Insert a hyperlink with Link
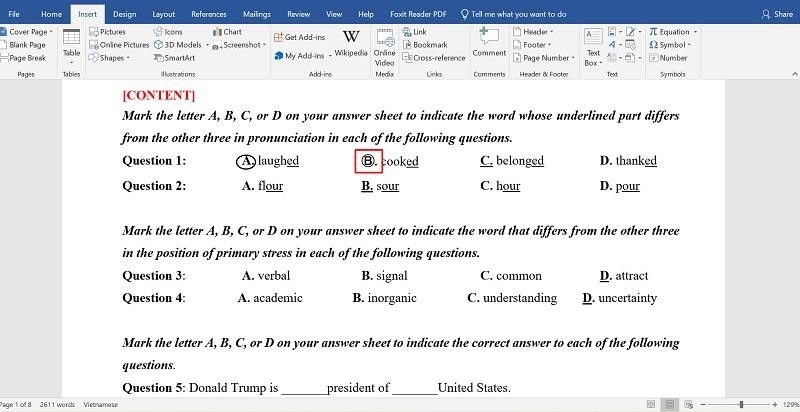800x412 pixels. pyautogui.click(x=414, y=32)
